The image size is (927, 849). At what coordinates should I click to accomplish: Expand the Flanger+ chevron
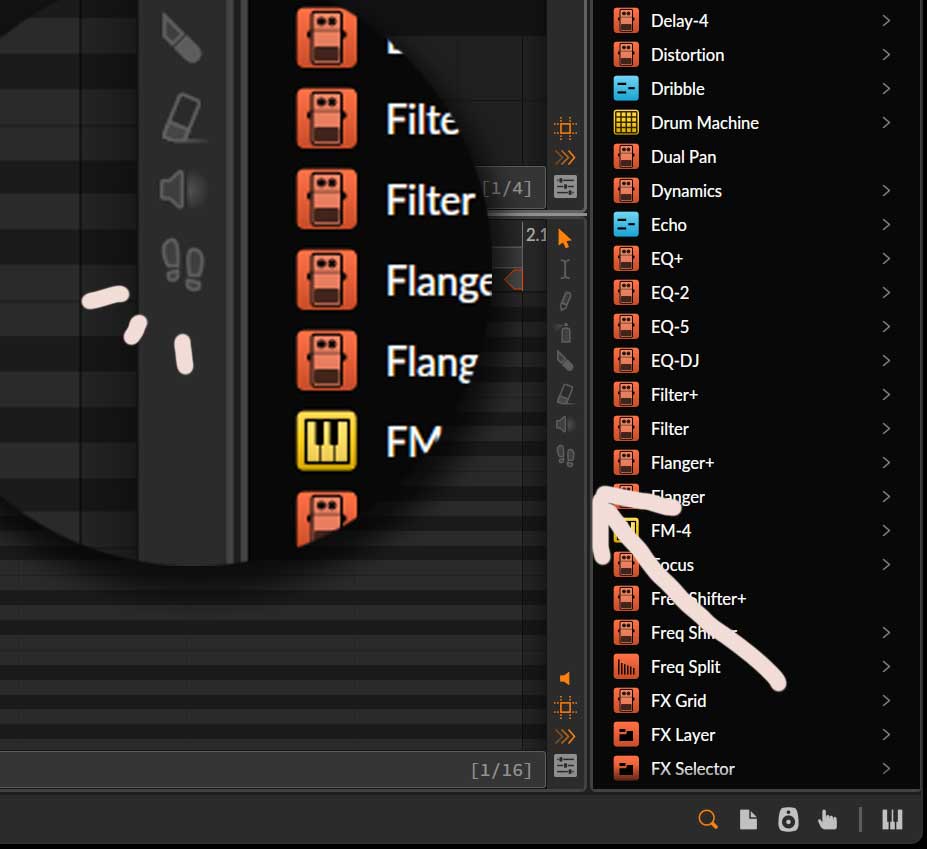[x=886, y=463]
